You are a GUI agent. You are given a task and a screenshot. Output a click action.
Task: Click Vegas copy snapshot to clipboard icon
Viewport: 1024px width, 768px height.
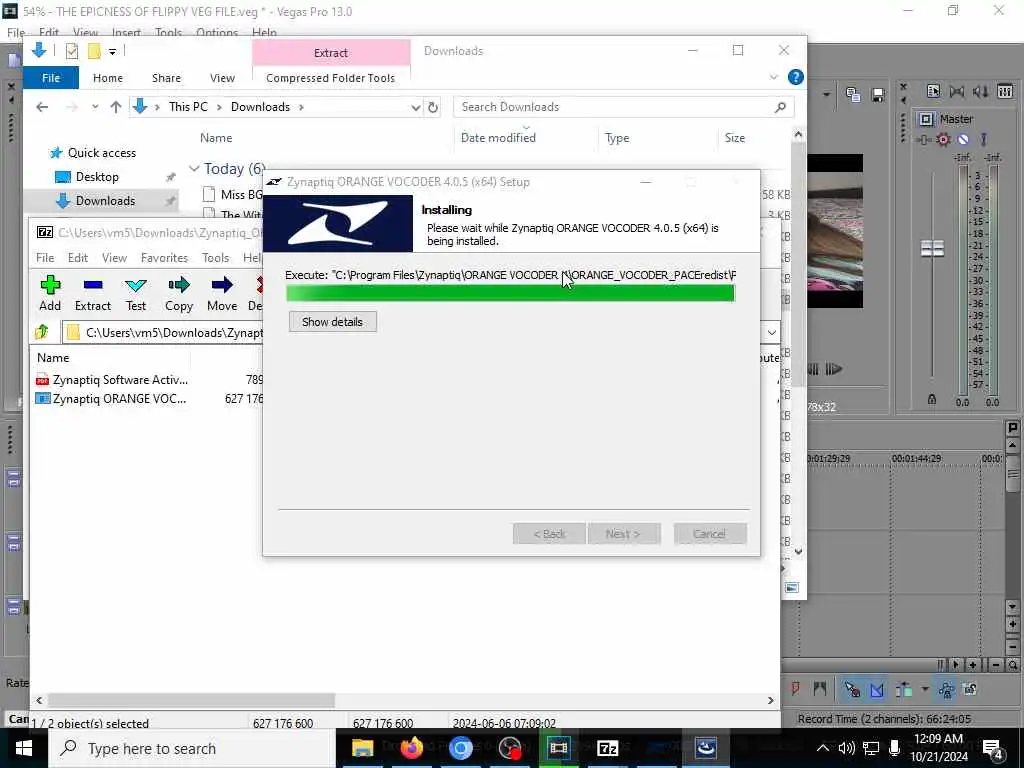pyautogui.click(x=853, y=95)
